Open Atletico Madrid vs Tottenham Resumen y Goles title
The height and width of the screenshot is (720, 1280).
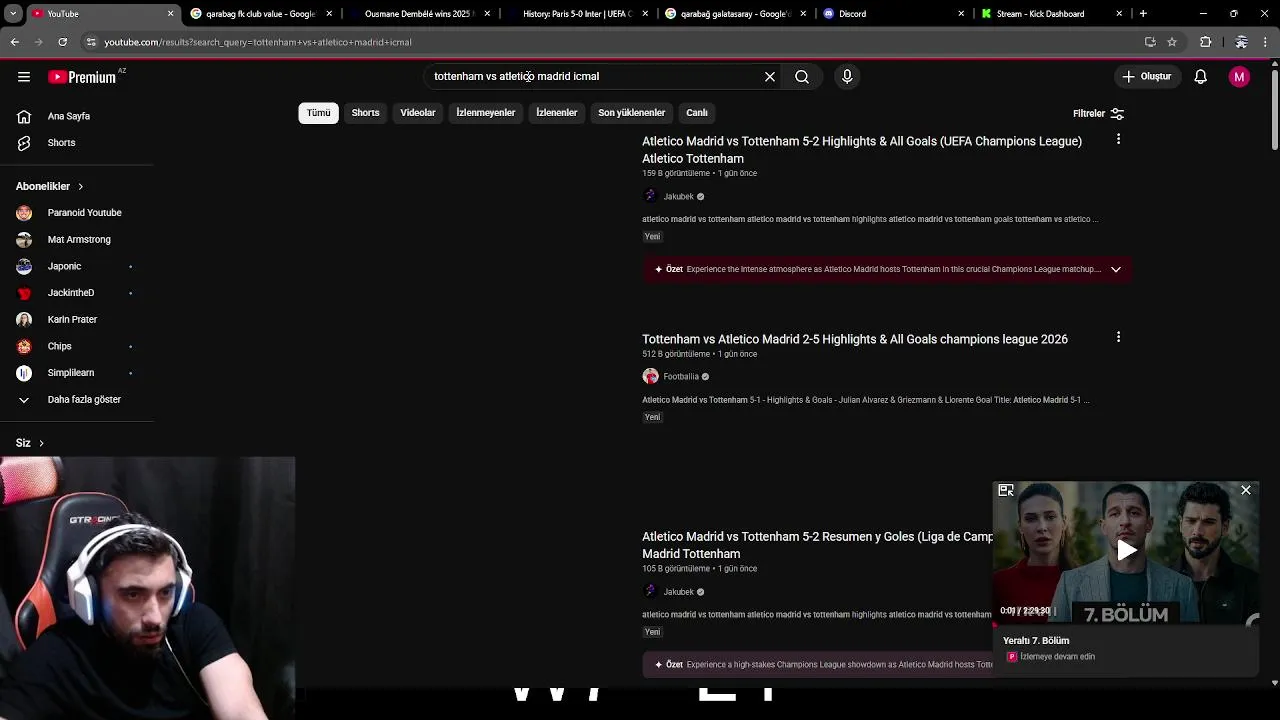(817, 545)
